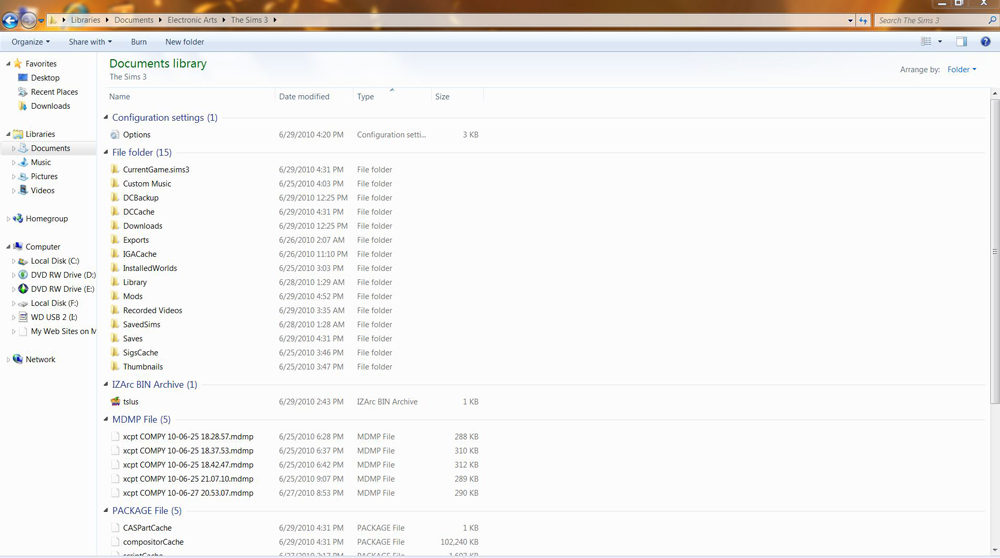
Task: Collapse the MDMP File (5) group
Action: point(106,420)
